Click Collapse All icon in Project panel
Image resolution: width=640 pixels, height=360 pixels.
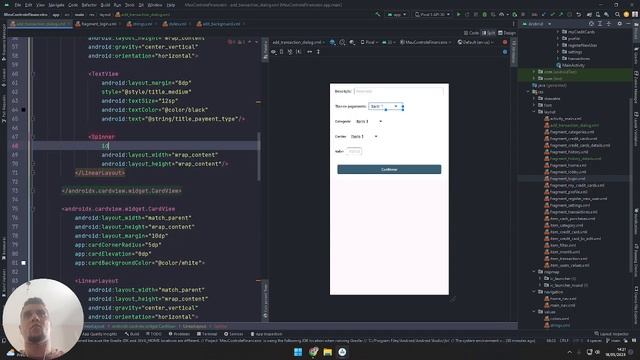coord(609,24)
